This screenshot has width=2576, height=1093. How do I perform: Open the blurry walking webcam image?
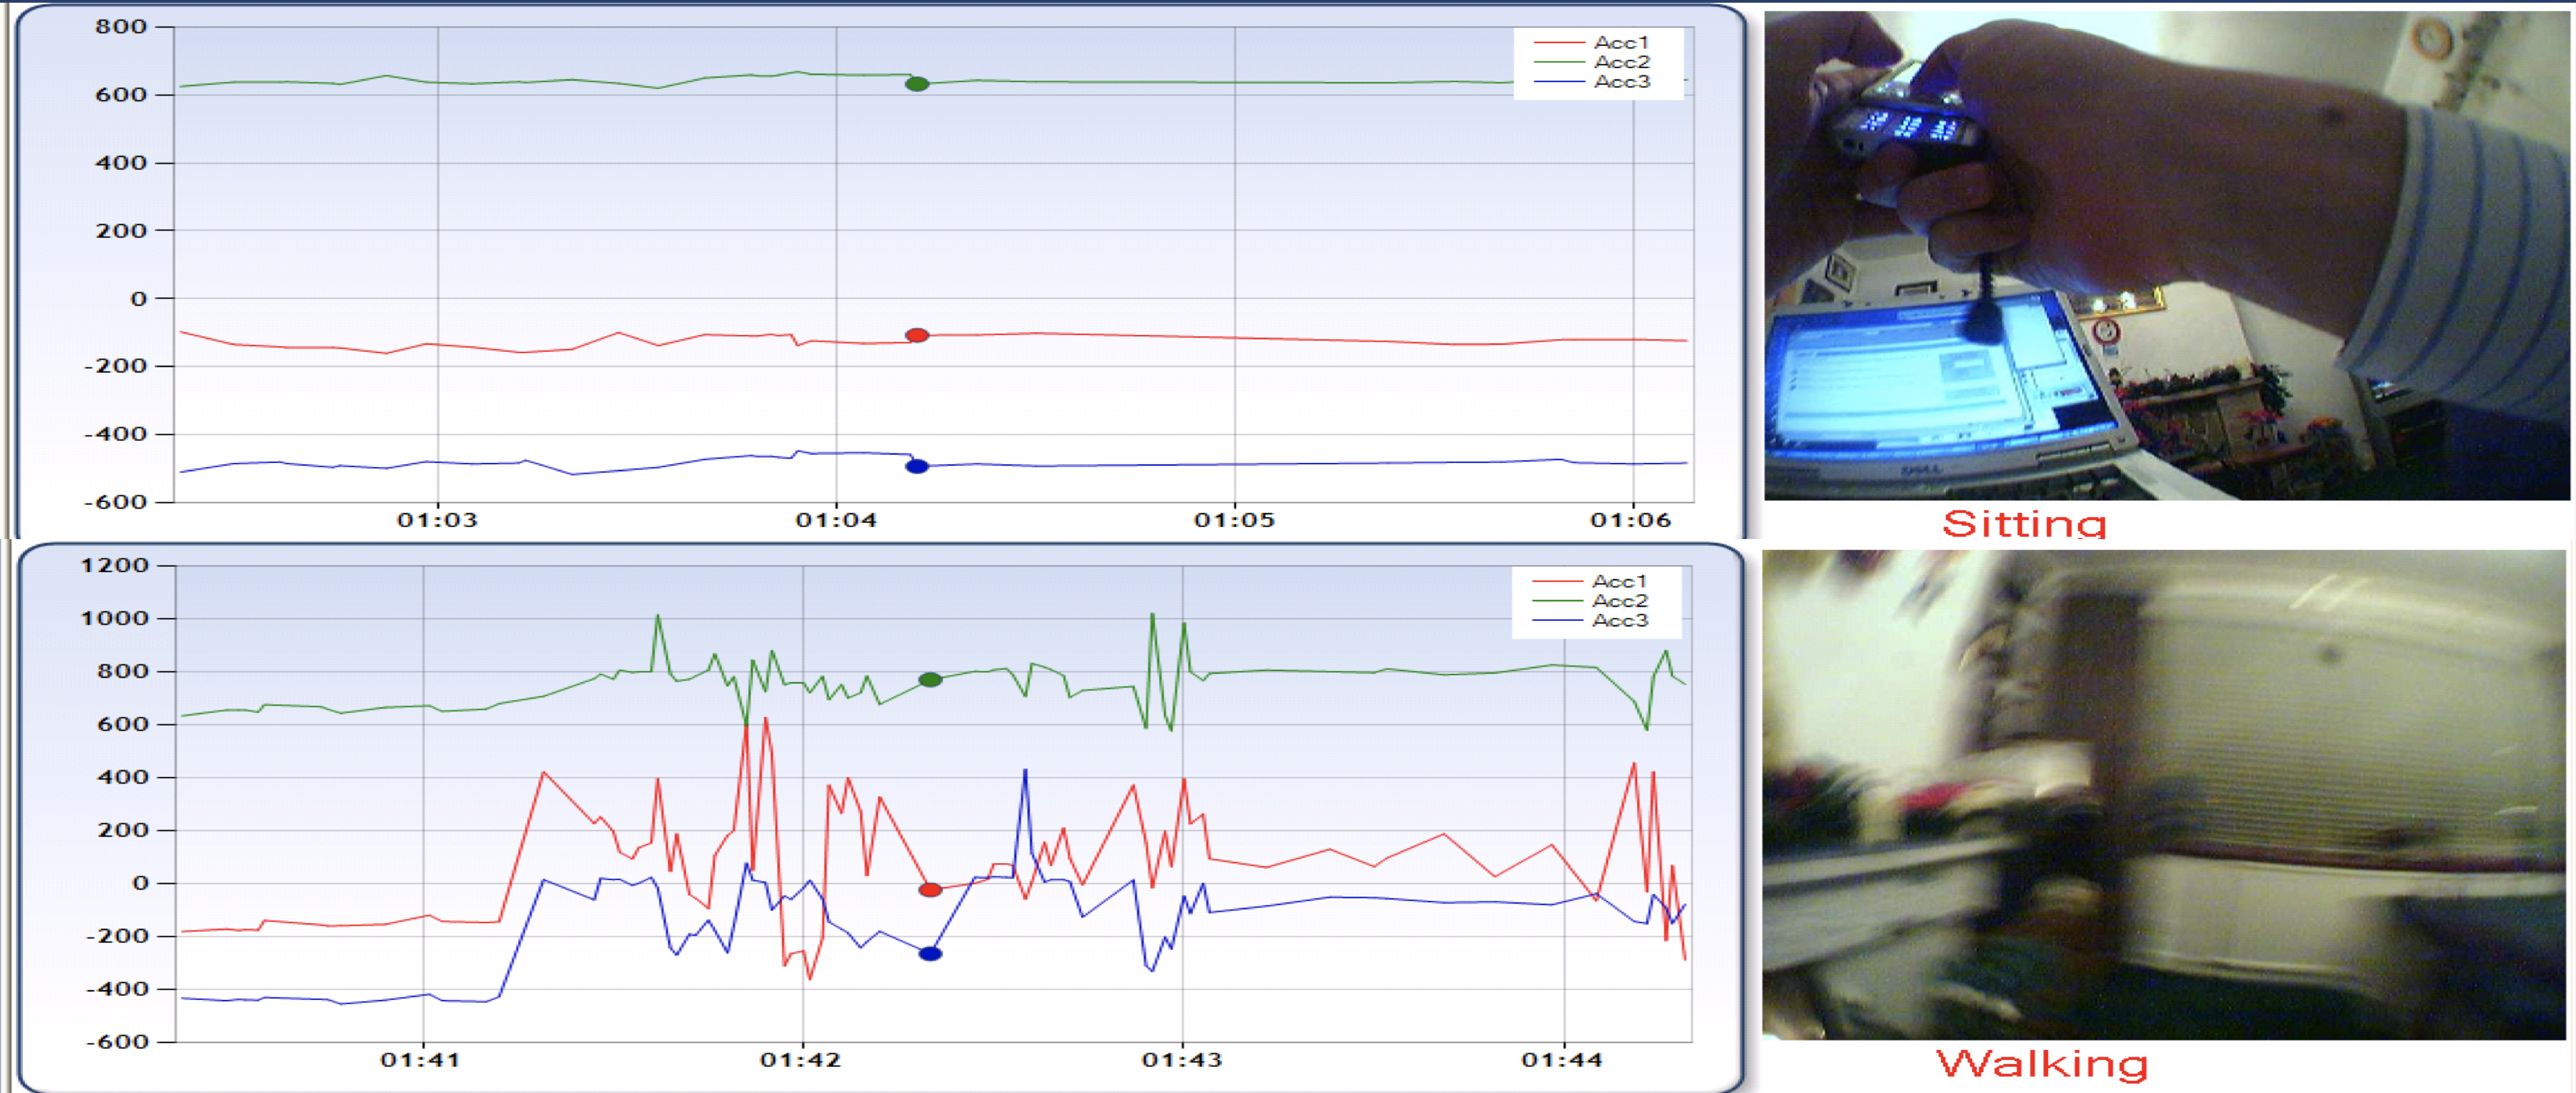pyautogui.click(x=2165, y=795)
